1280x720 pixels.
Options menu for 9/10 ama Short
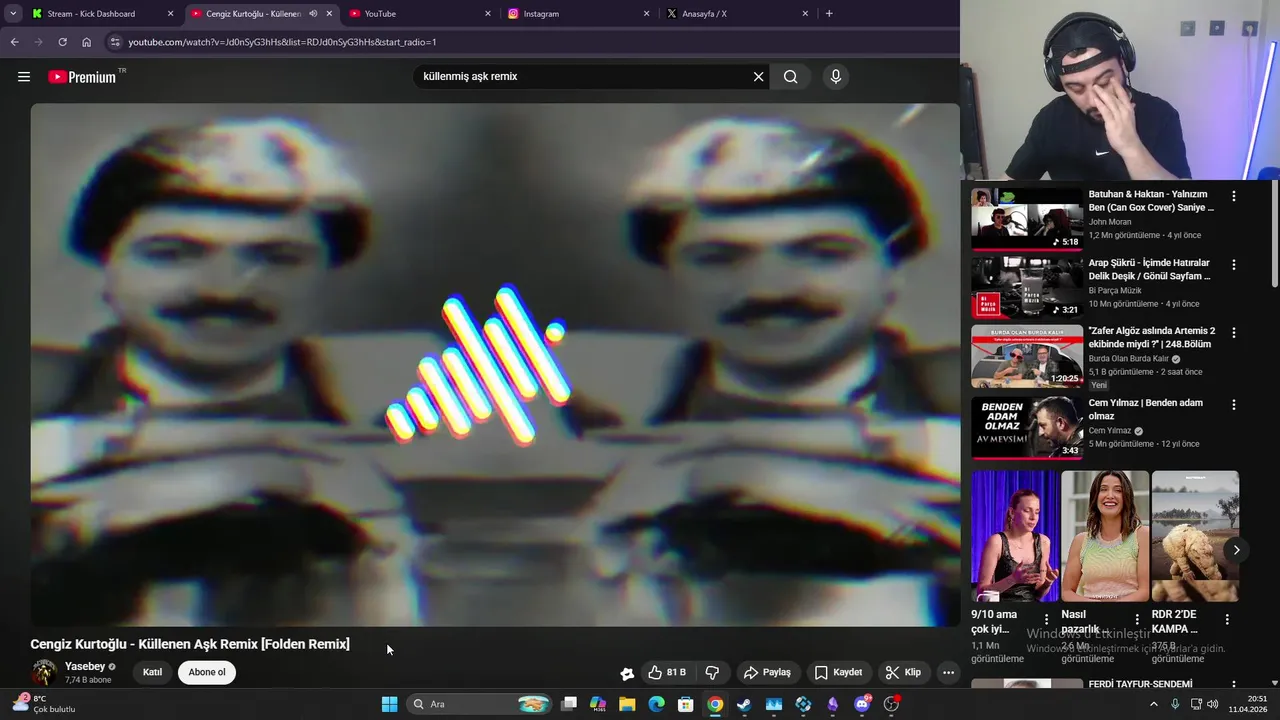click(1047, 619)
